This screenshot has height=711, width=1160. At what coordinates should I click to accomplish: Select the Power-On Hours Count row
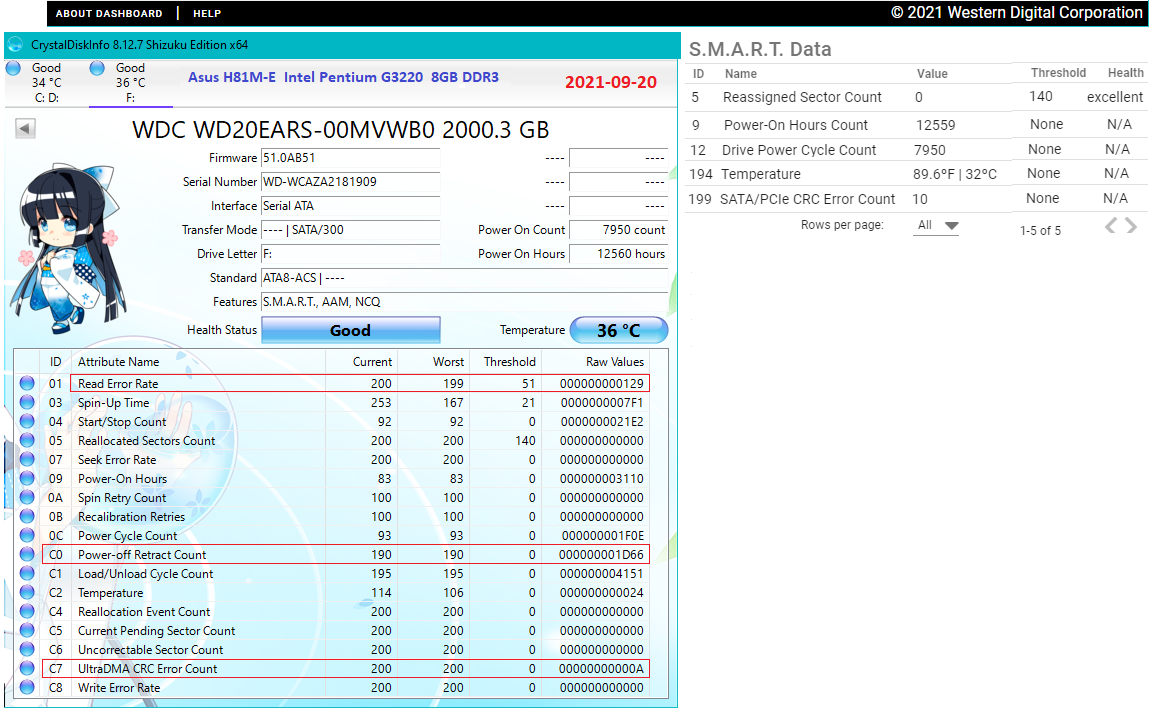pyautogui.click(x=917, y=124)
